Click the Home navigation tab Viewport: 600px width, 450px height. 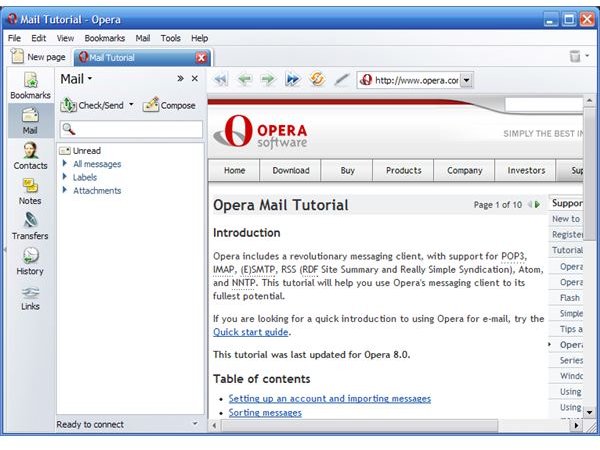[x=235, y=170]
